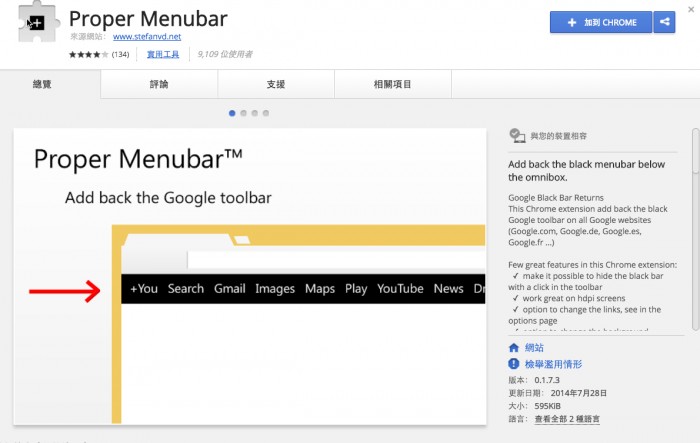This screenshot has height=443, width=700.
Task: Switch to the 相關項目 related tab
Action: coord(393,84)
